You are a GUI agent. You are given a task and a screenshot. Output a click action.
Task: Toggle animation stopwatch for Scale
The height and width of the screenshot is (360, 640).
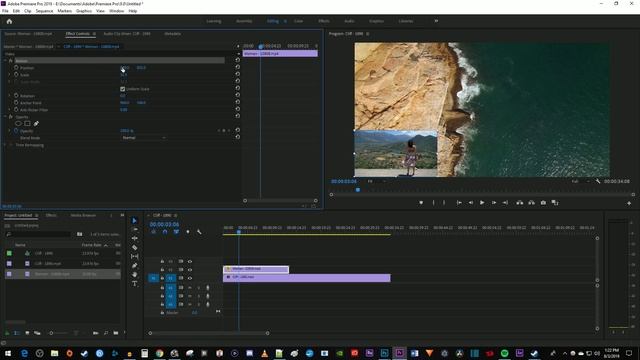16,75
